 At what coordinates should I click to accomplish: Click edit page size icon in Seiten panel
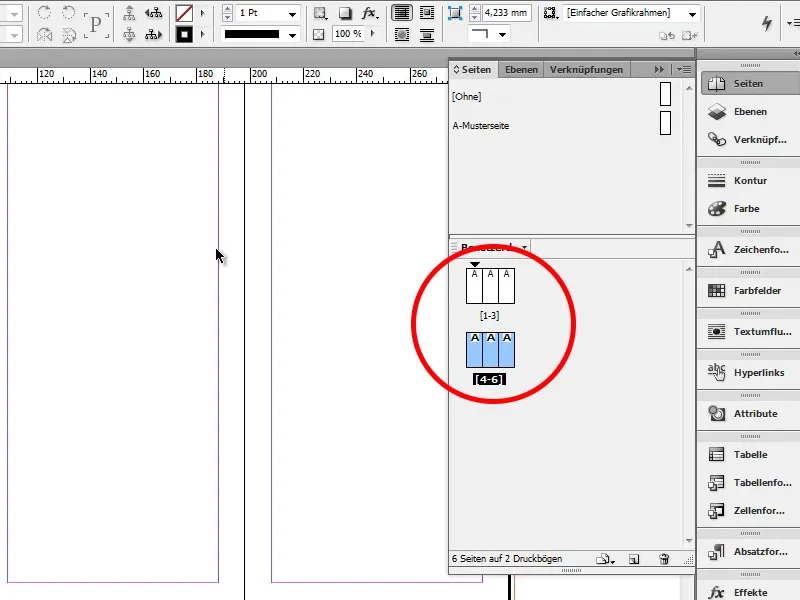(605, 559)
